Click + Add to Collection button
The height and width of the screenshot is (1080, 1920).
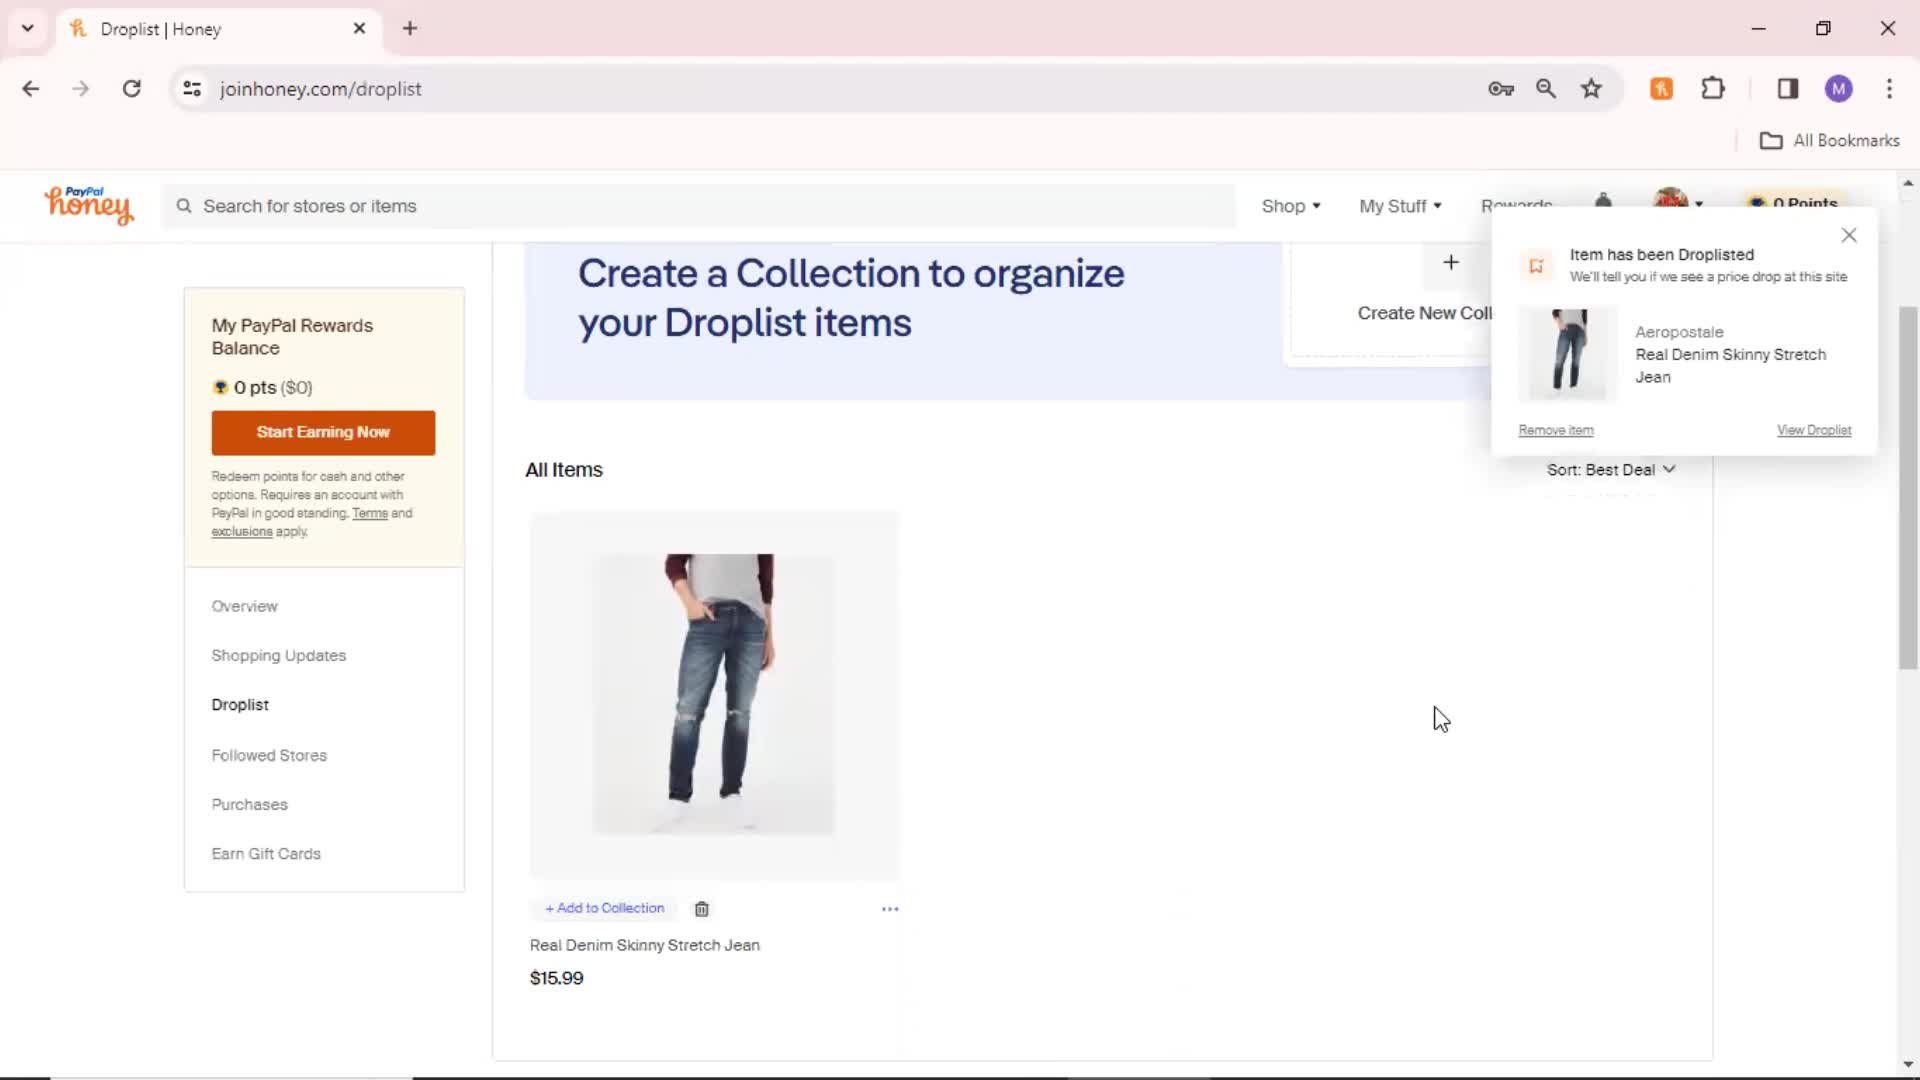[x=604, y=908]
